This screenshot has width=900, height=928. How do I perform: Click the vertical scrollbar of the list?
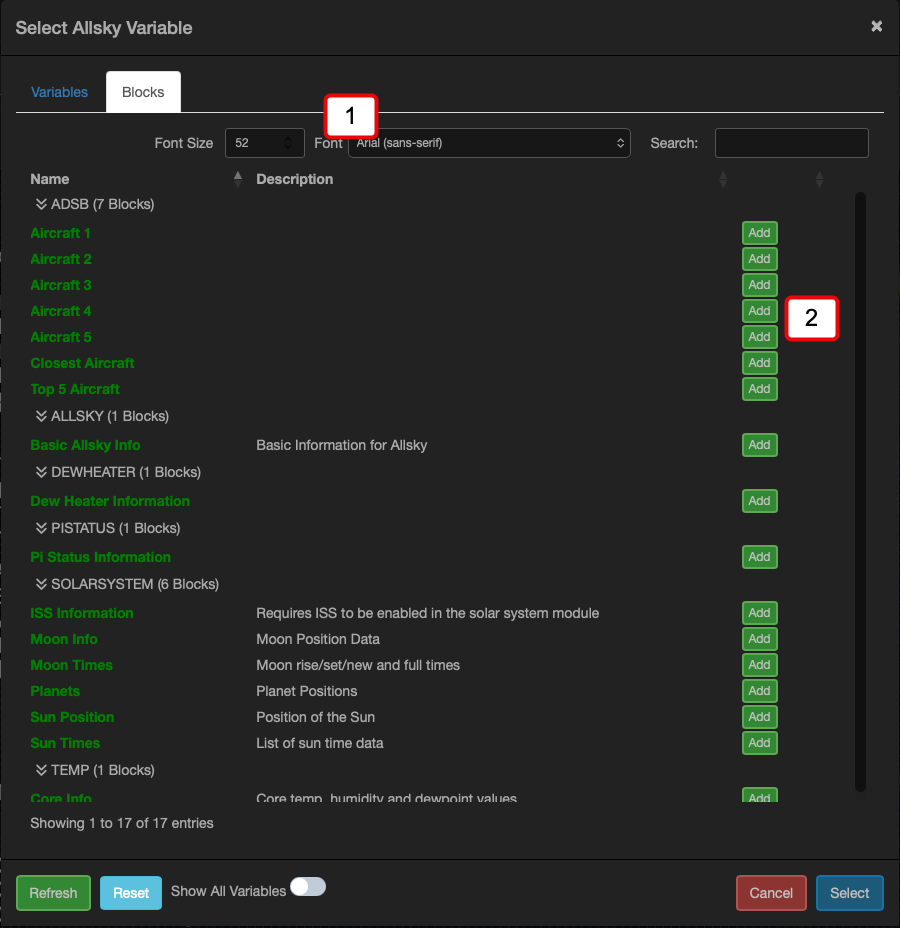point(860,490)
